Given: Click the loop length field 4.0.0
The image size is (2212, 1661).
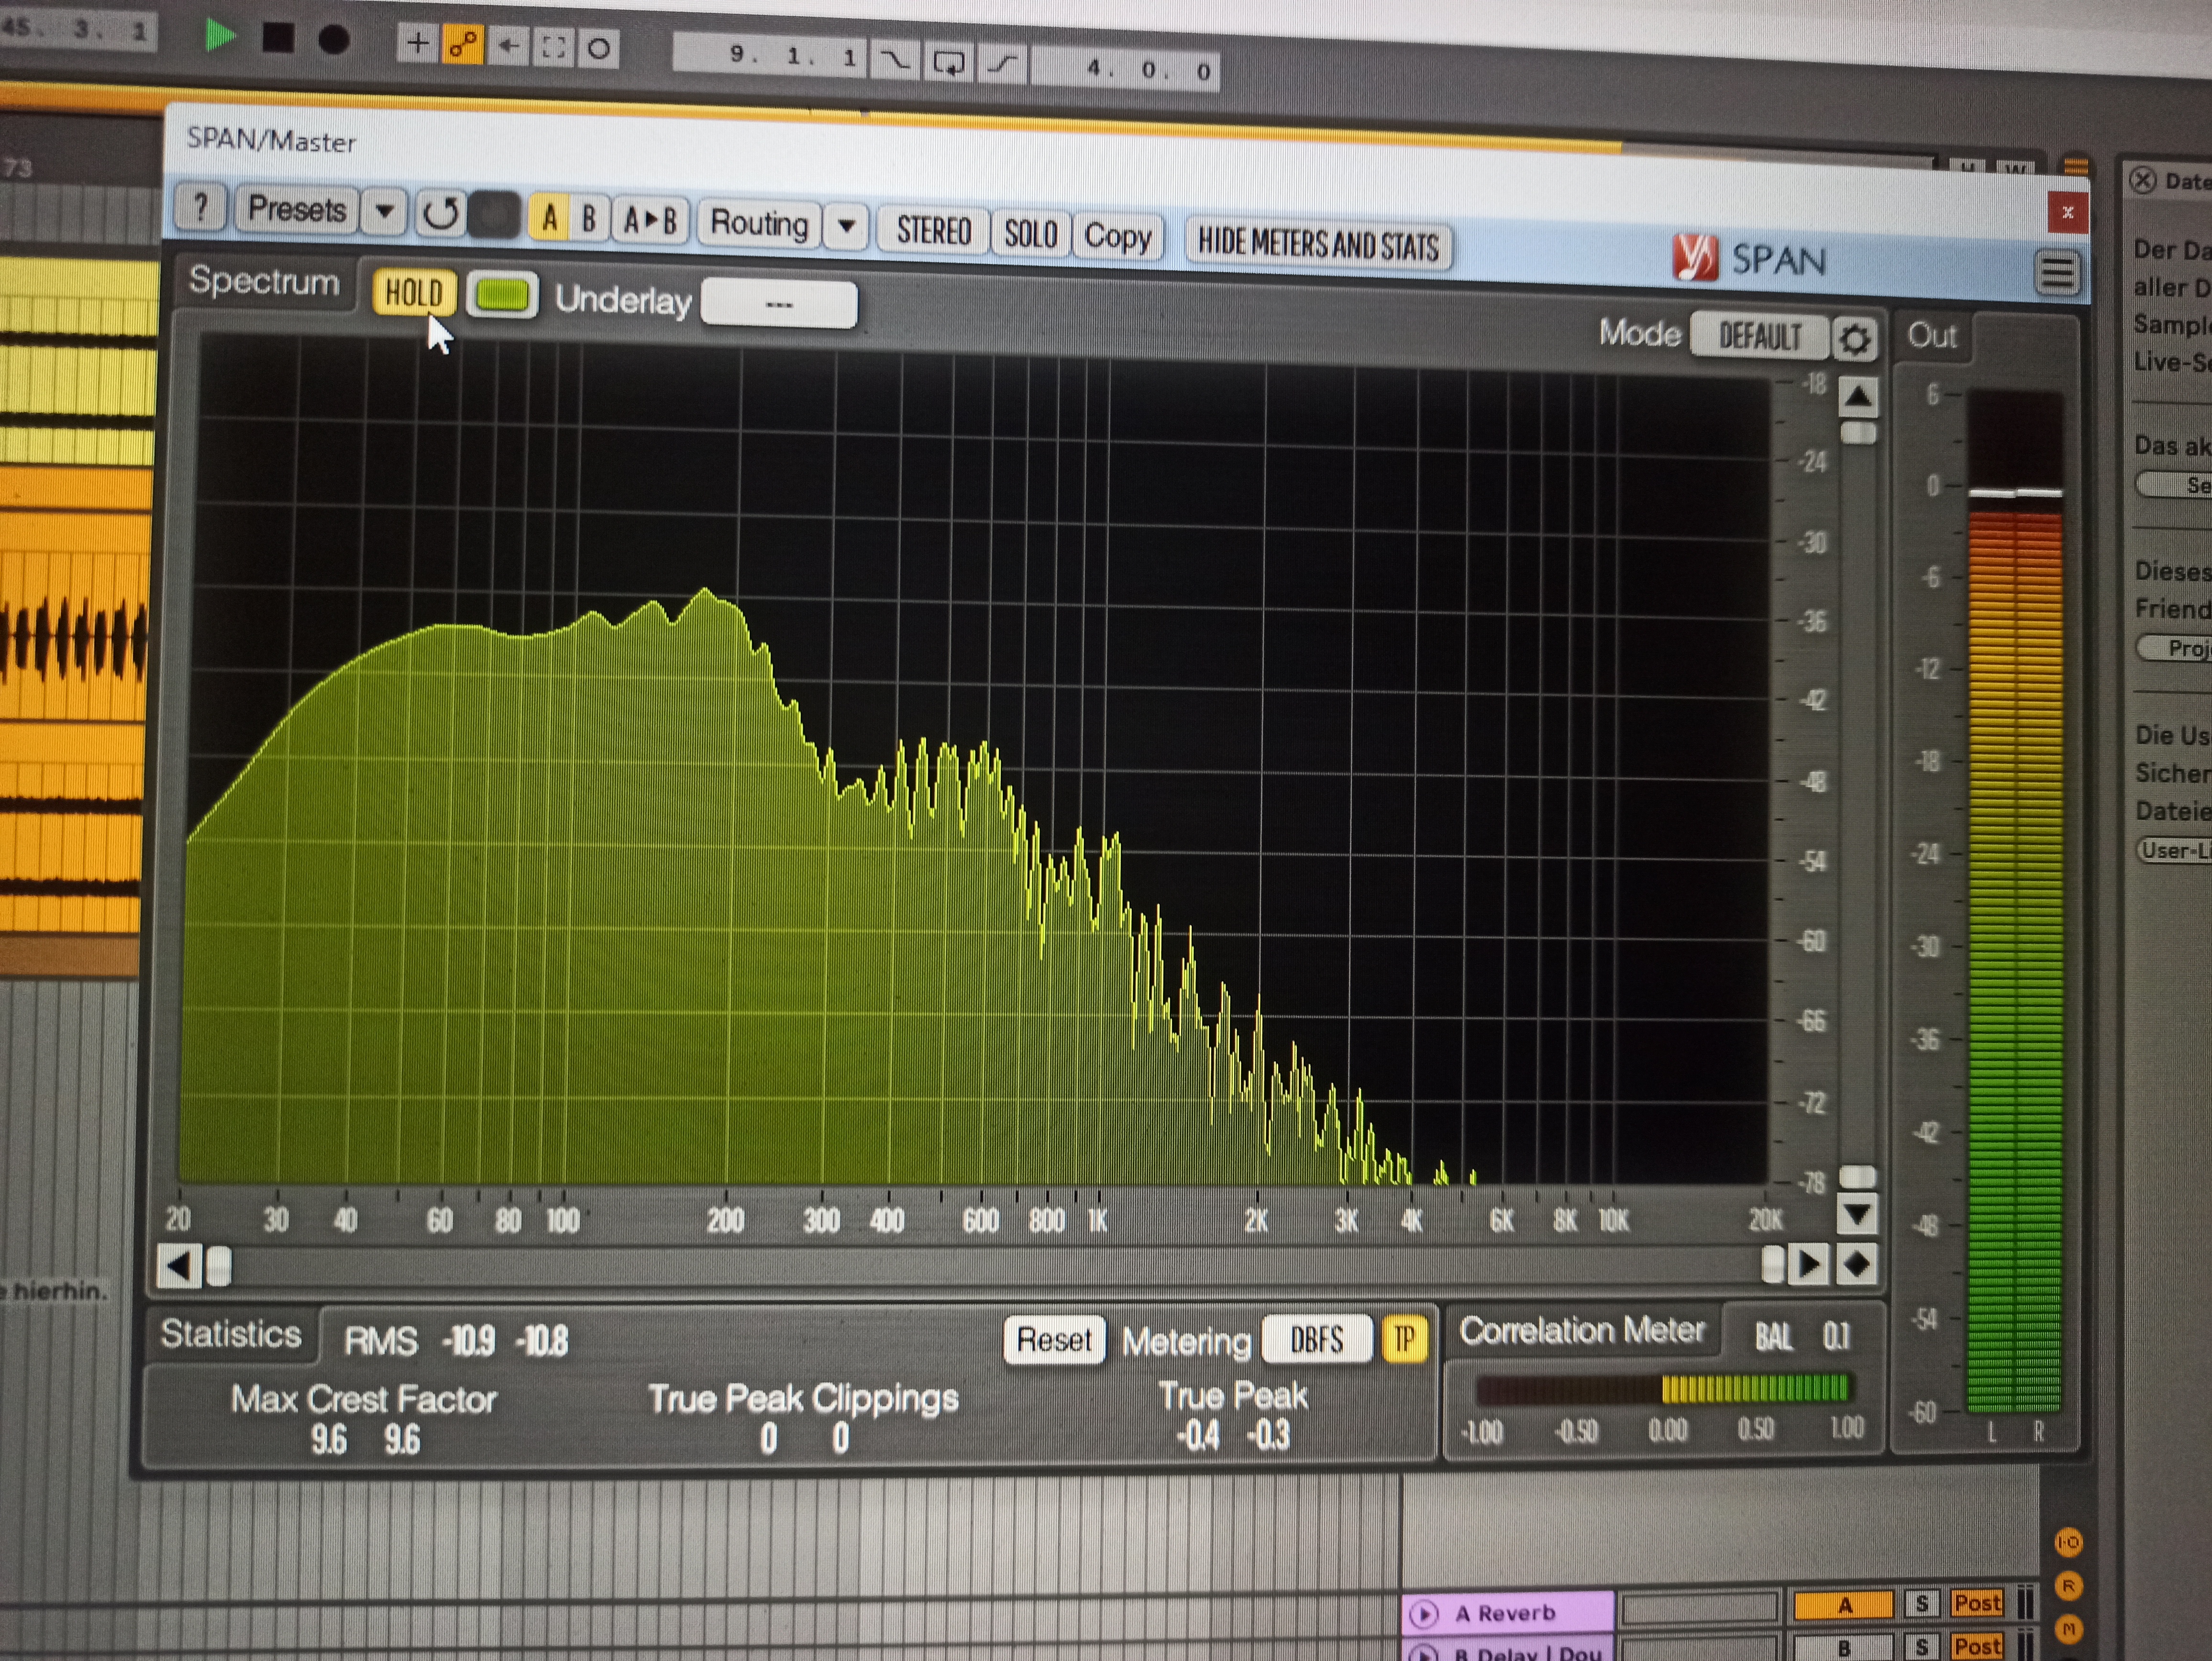Looking at the screenshot, I should click(1125, 69).
